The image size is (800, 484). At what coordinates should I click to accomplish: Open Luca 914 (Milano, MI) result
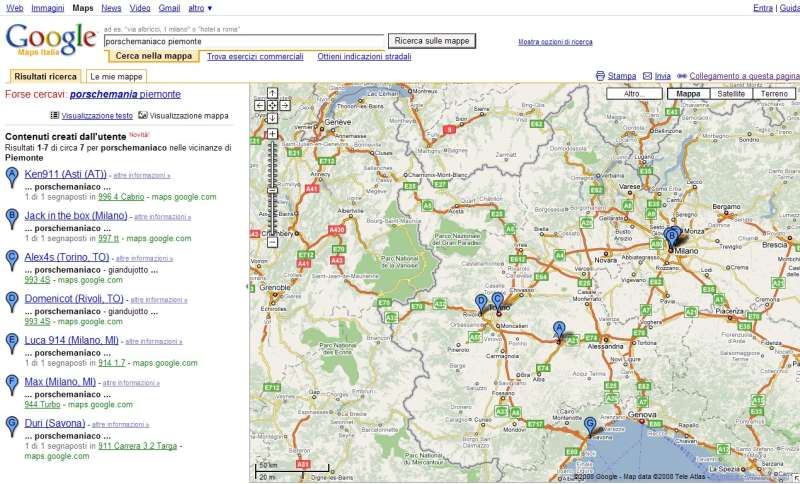(x=71, y=340)
